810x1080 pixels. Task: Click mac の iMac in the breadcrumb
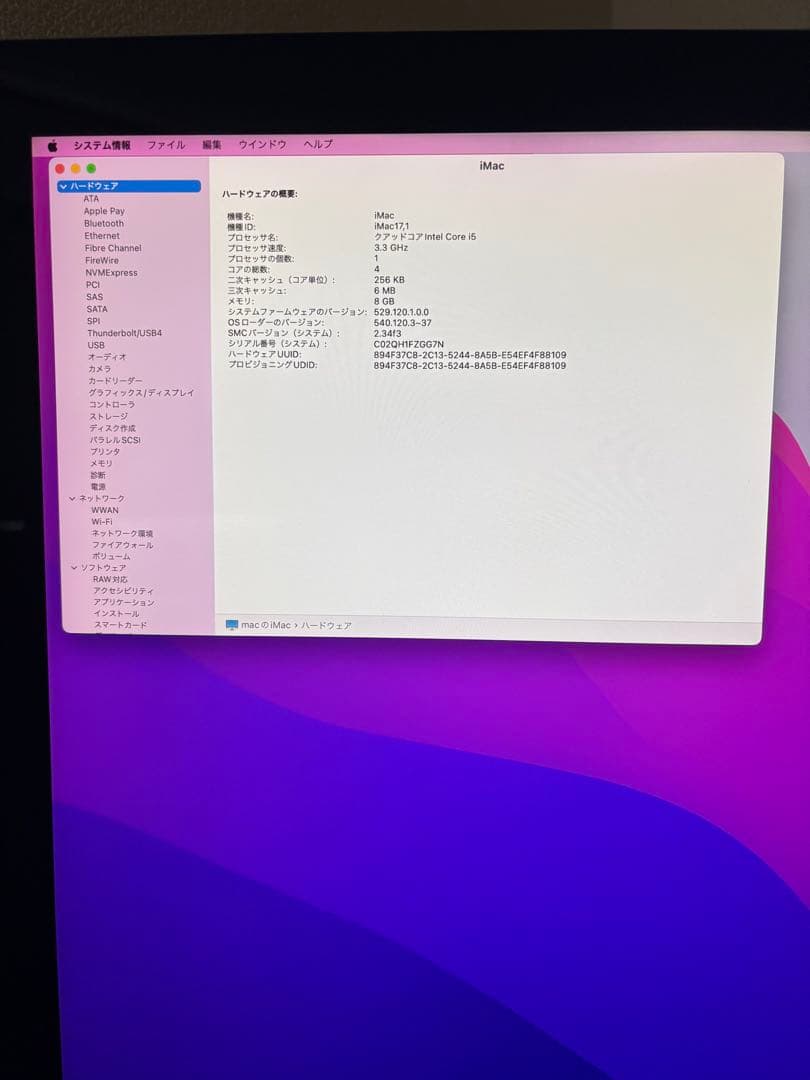[x=266, y=625]
